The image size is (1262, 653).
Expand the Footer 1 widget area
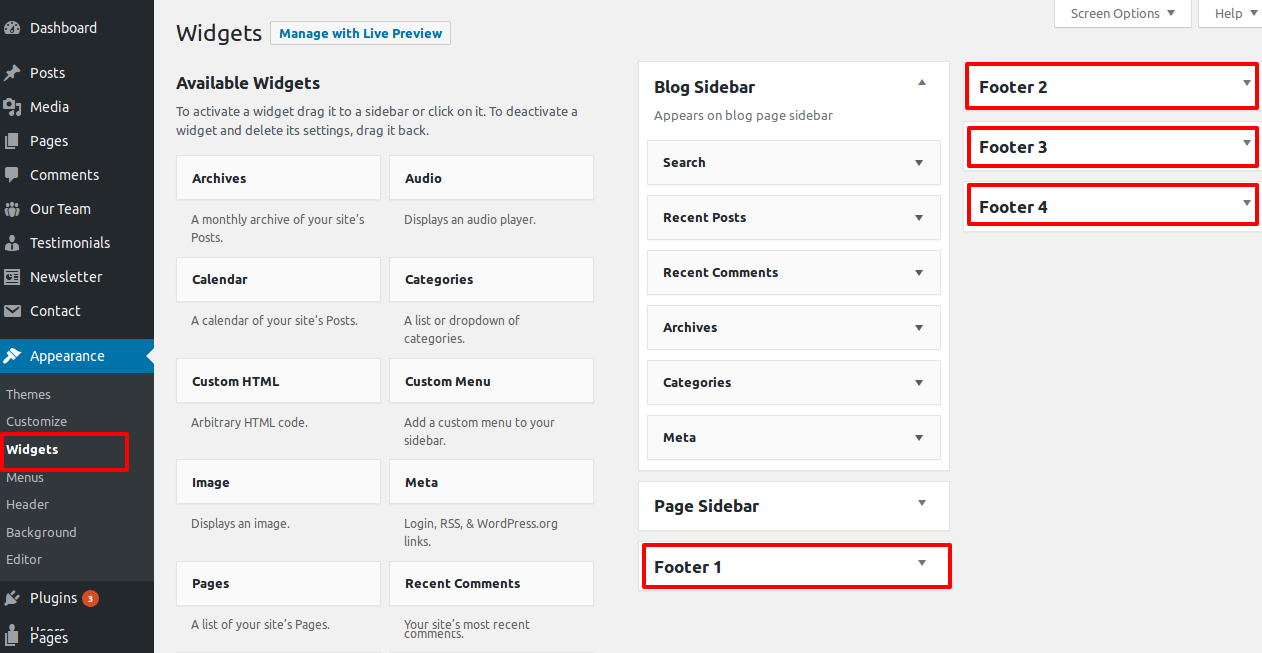coord(921,564)
